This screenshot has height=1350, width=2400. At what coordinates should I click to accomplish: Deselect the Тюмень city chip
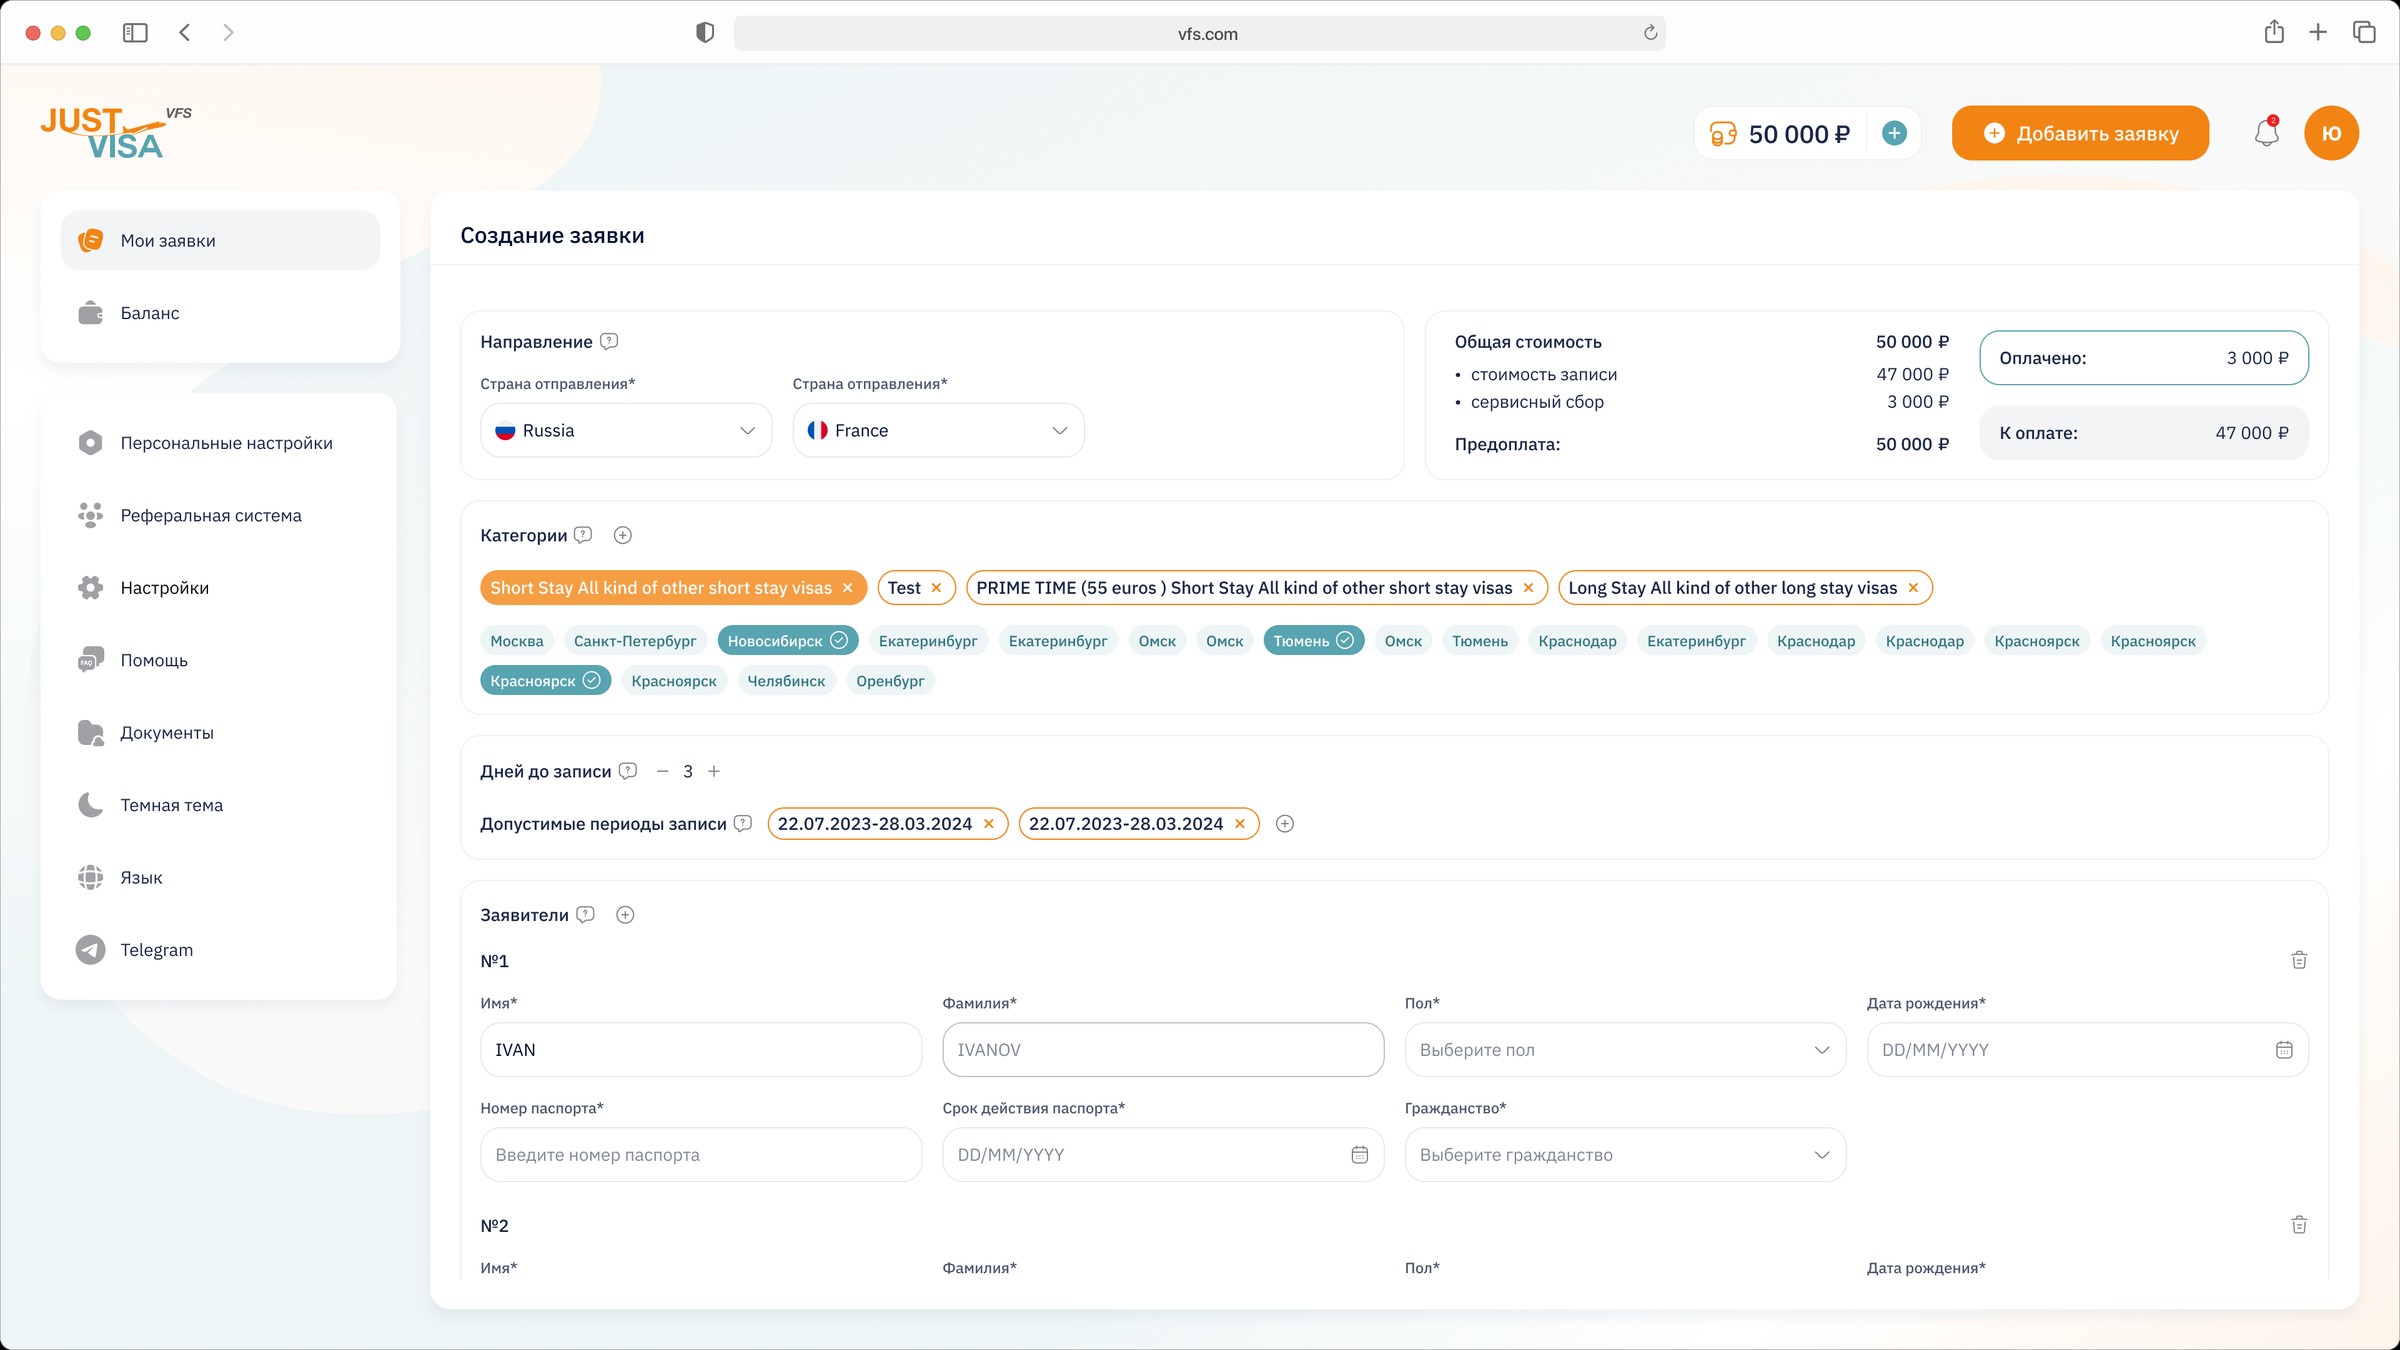click(1314, 641)
